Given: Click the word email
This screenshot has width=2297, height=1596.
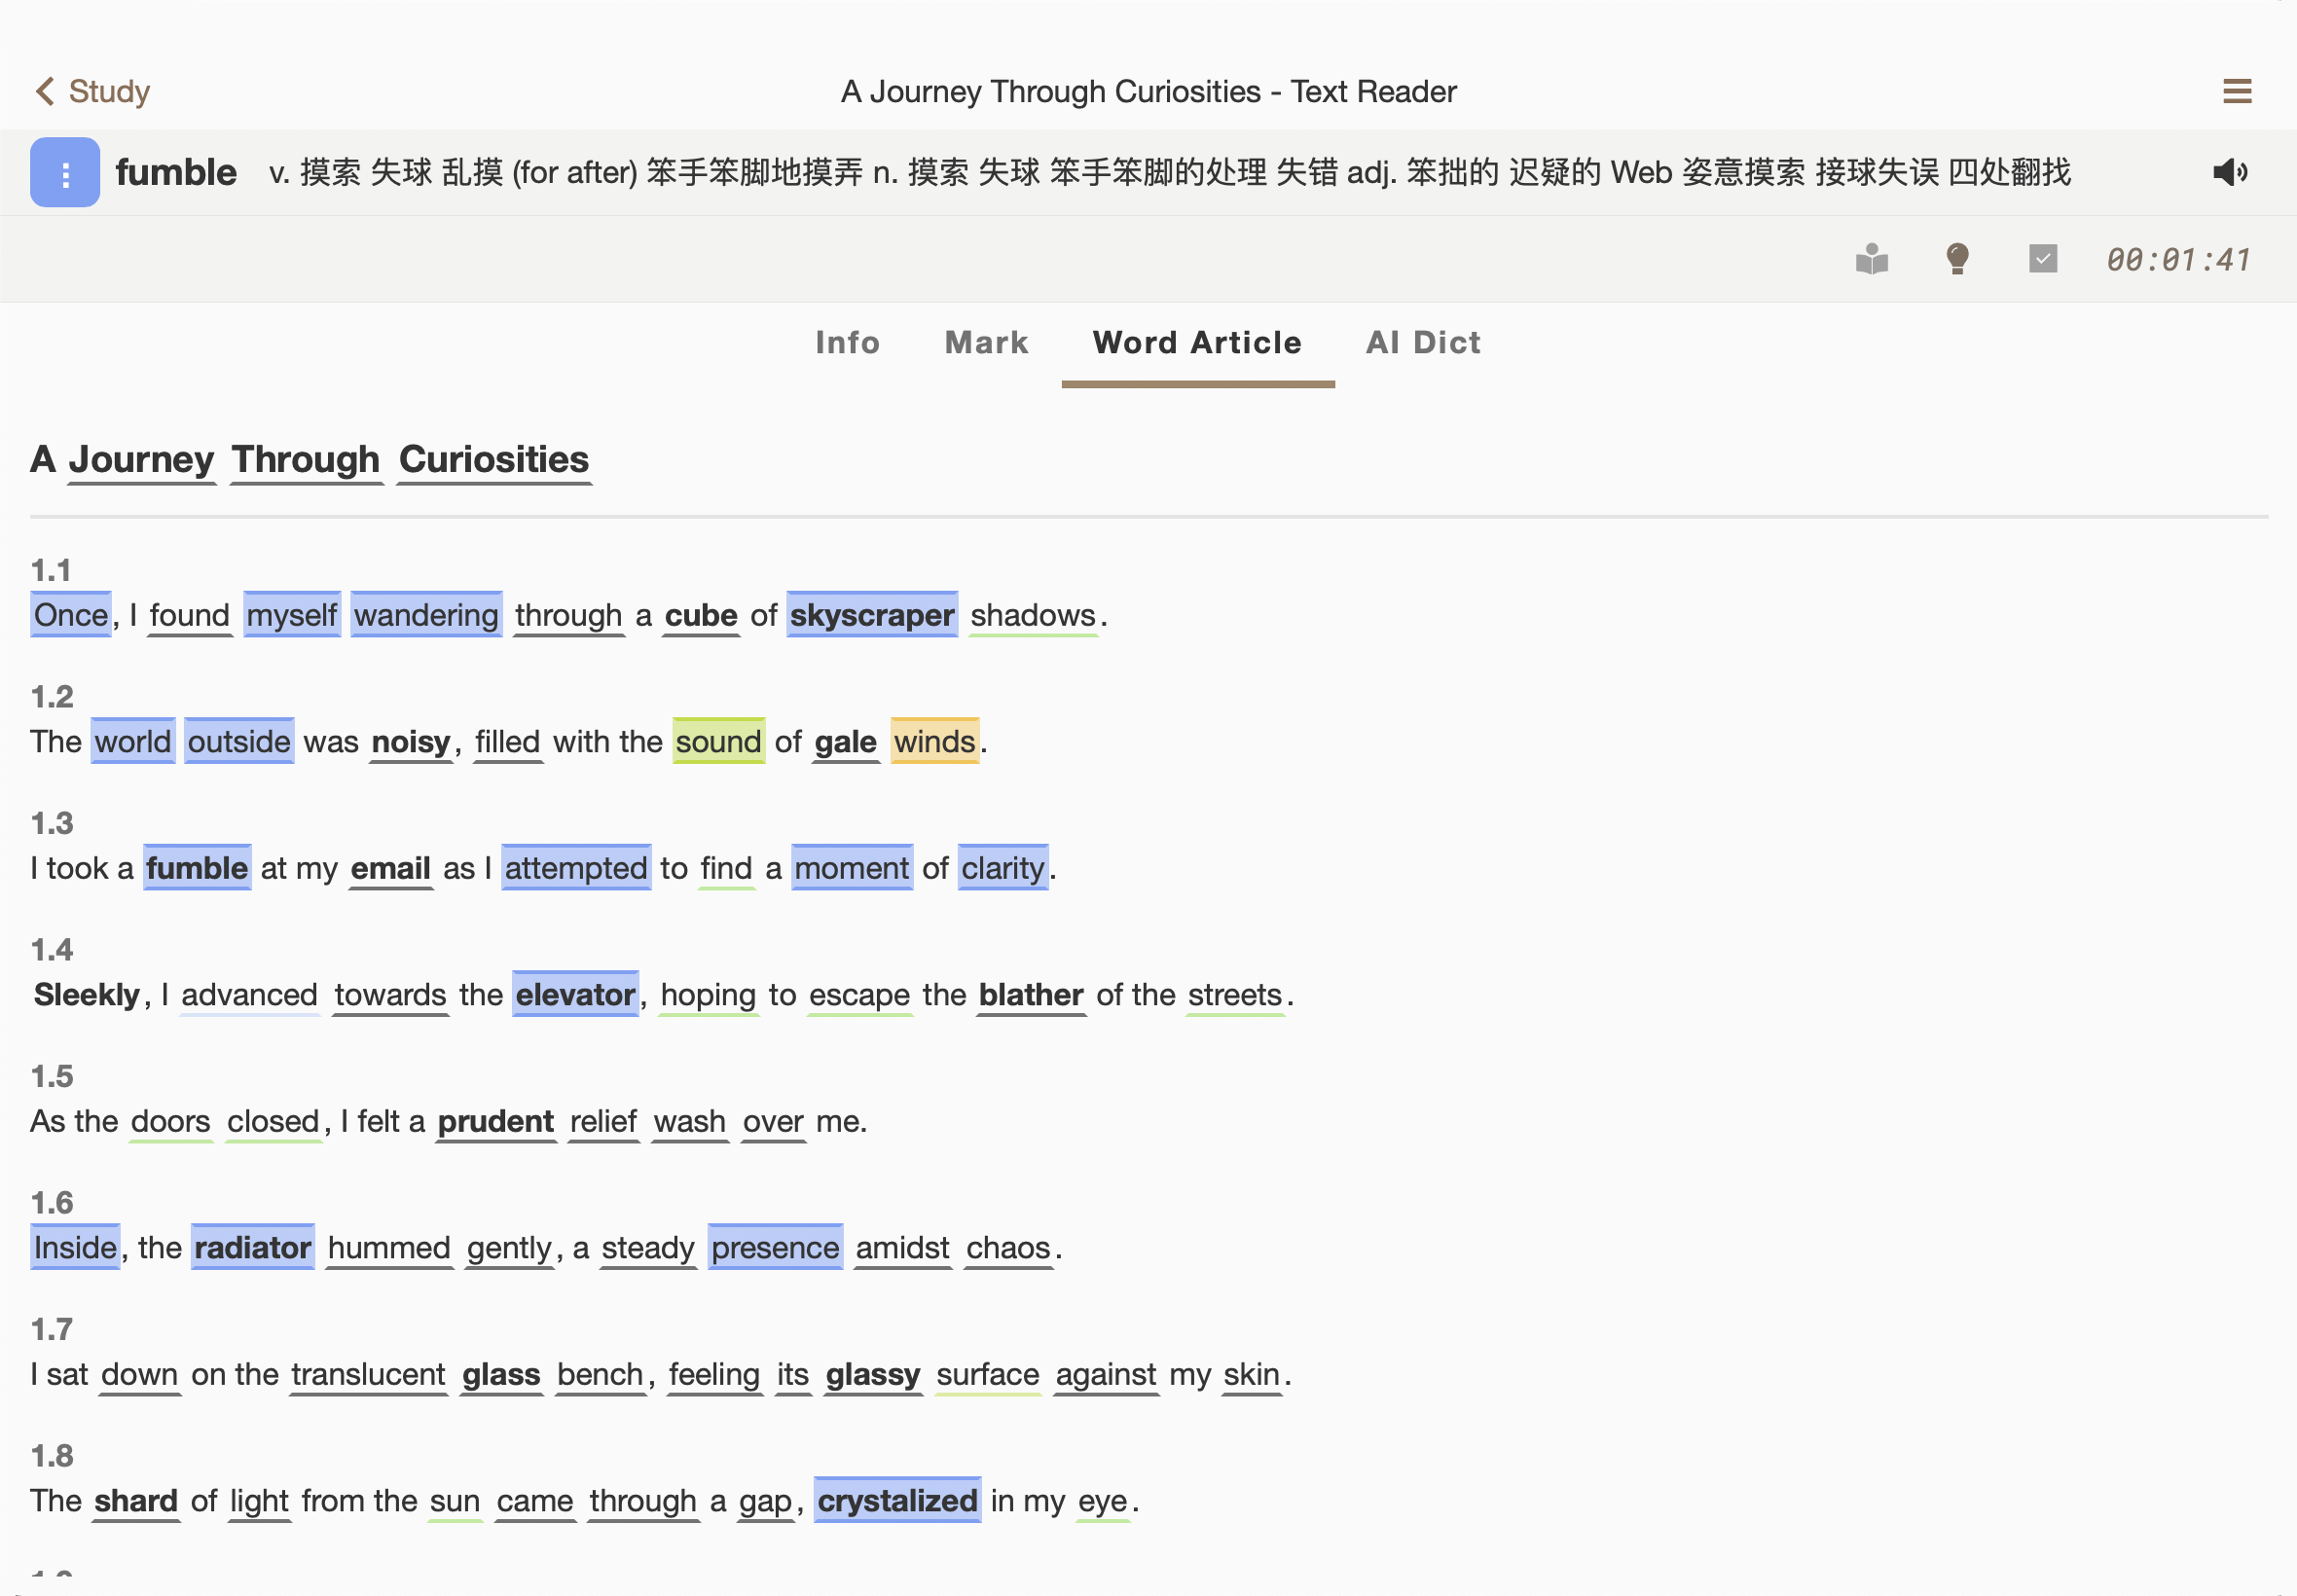Looking at the screenshot, I should tap(391, 868).
